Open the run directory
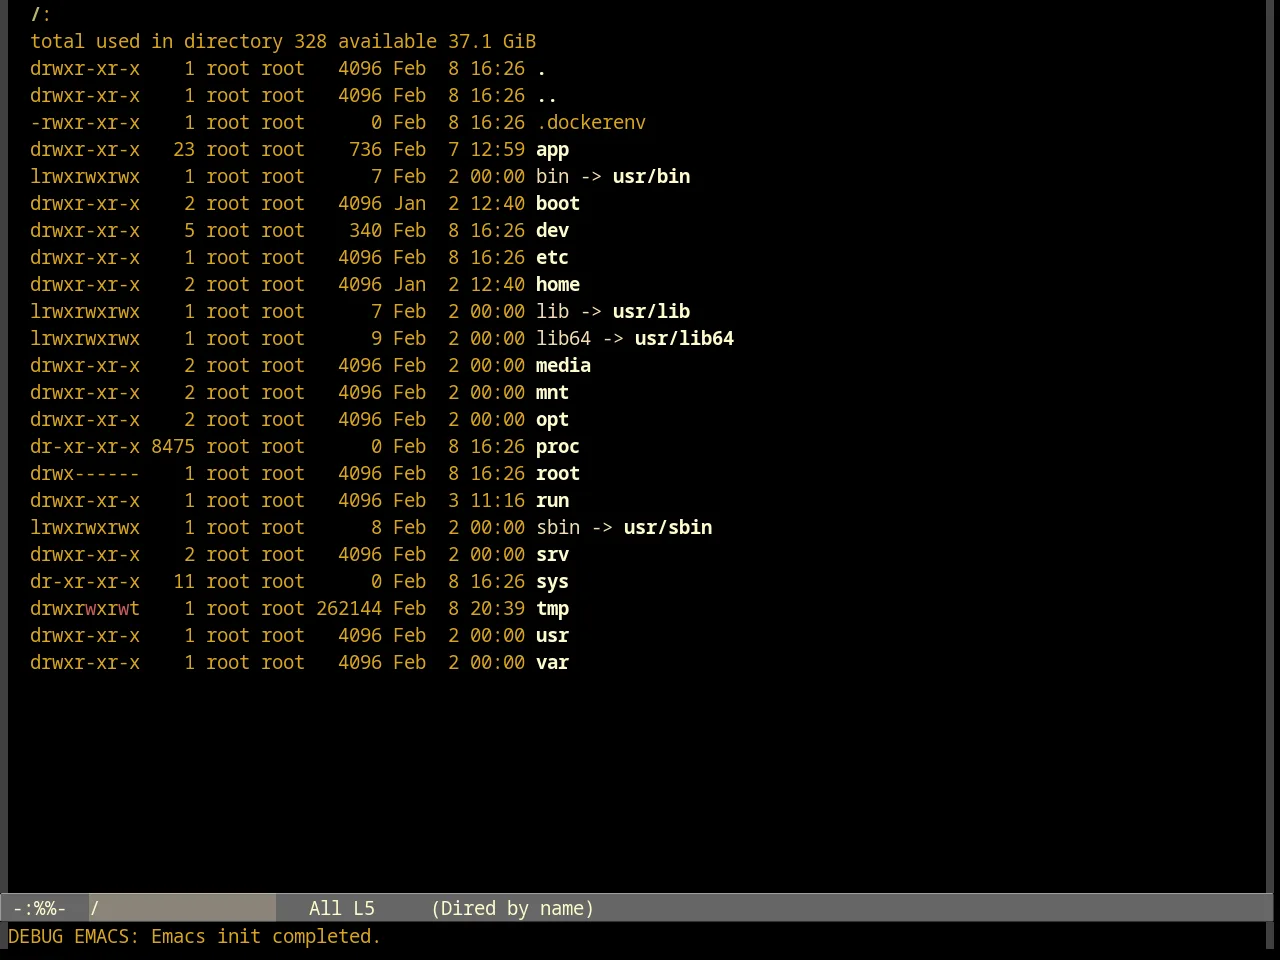The image size is (1280, 960). point(552,501)
